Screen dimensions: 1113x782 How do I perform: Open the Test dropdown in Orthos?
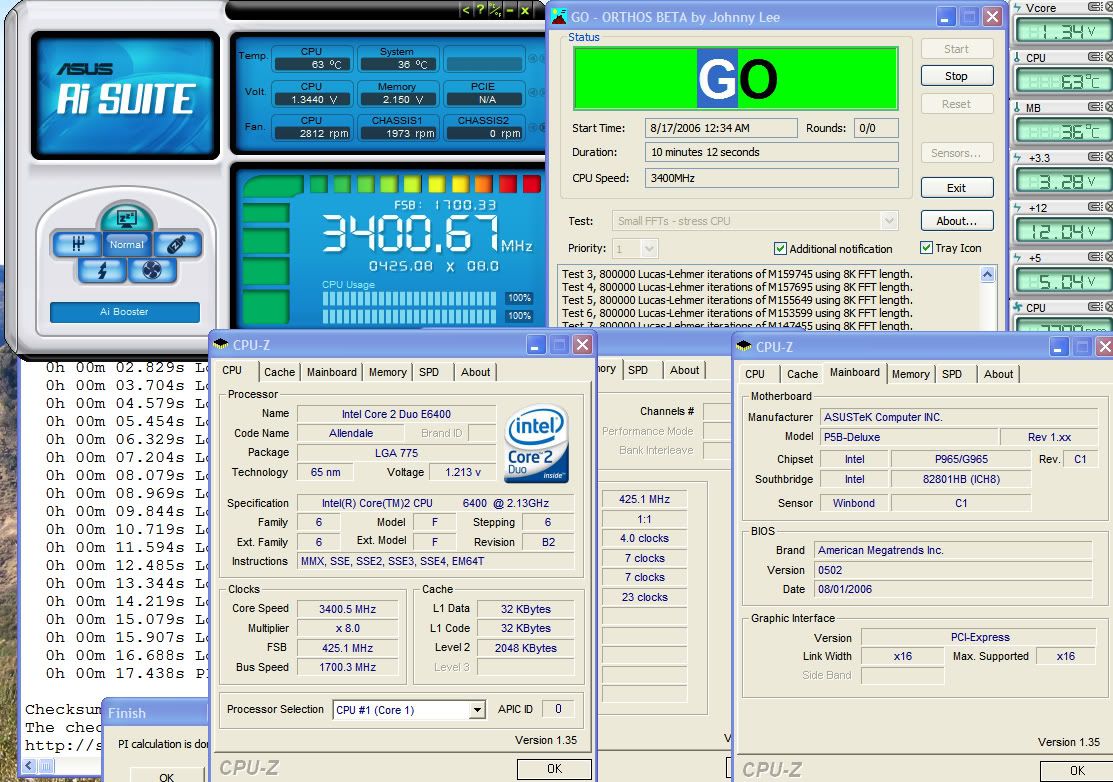pyautogui.click(x=889, y=221)
